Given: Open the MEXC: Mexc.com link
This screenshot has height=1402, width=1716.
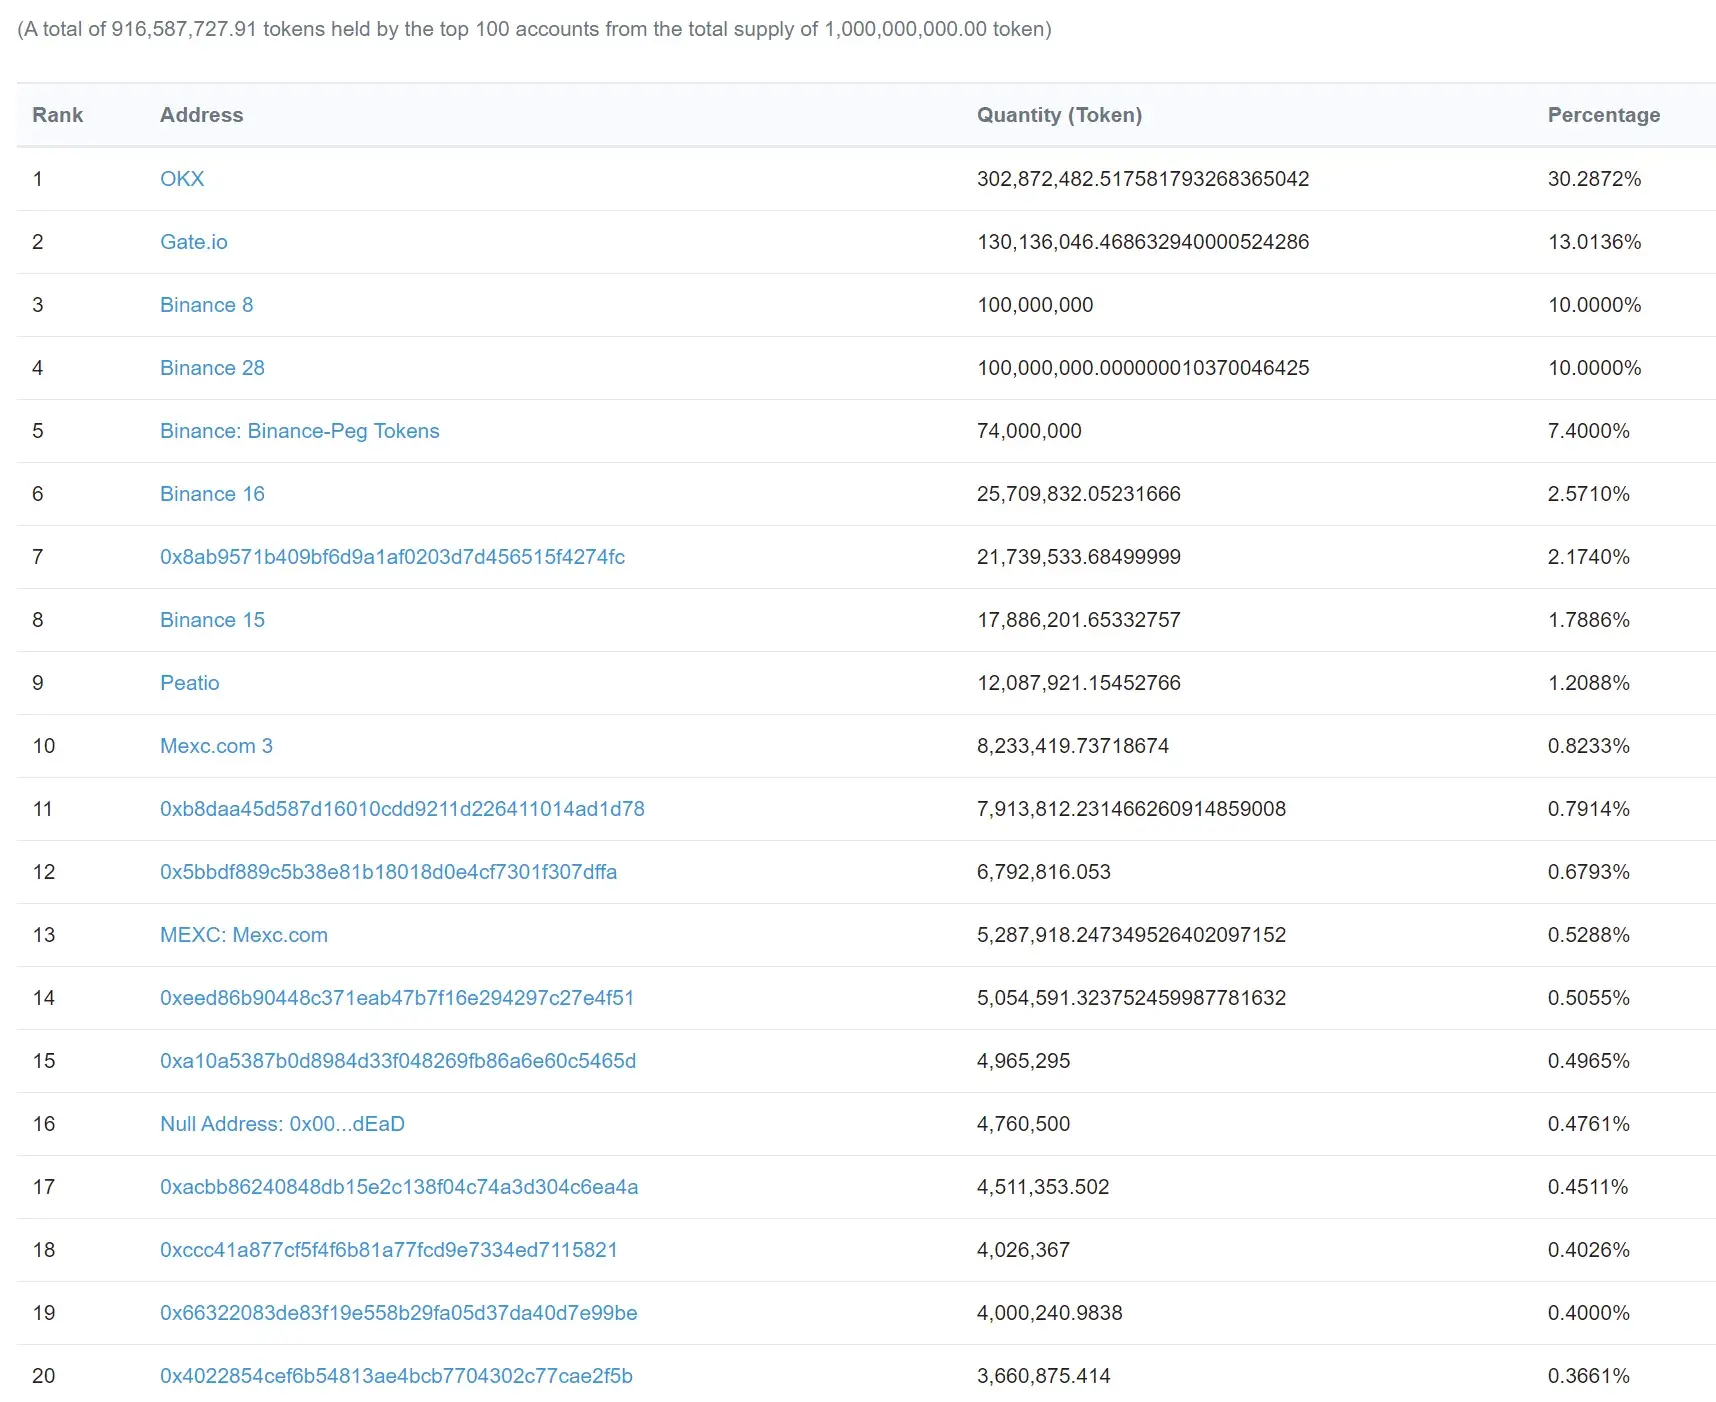Looking at the screenshot, I should pyautogui.click(x=244, y=935).
